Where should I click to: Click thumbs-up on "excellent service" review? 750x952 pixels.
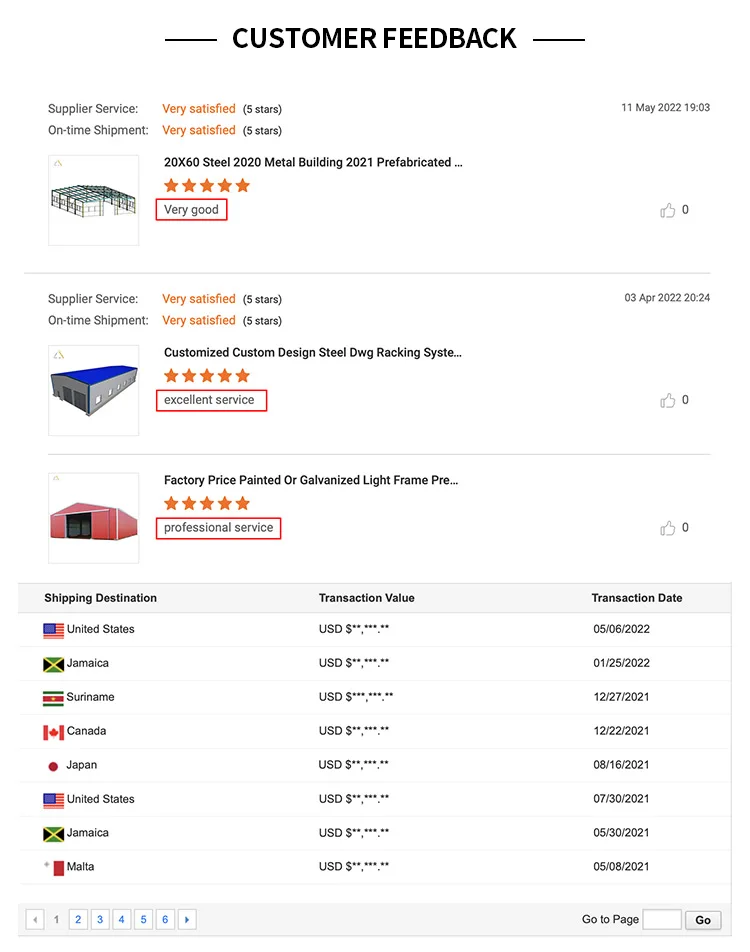[x=668, y=400]
